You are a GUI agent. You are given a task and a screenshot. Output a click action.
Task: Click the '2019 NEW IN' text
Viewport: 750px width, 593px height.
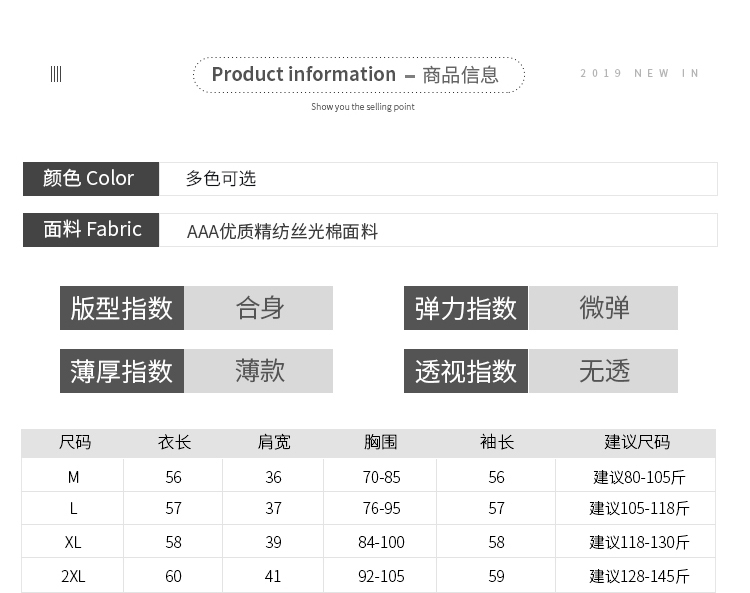[640, 73]
